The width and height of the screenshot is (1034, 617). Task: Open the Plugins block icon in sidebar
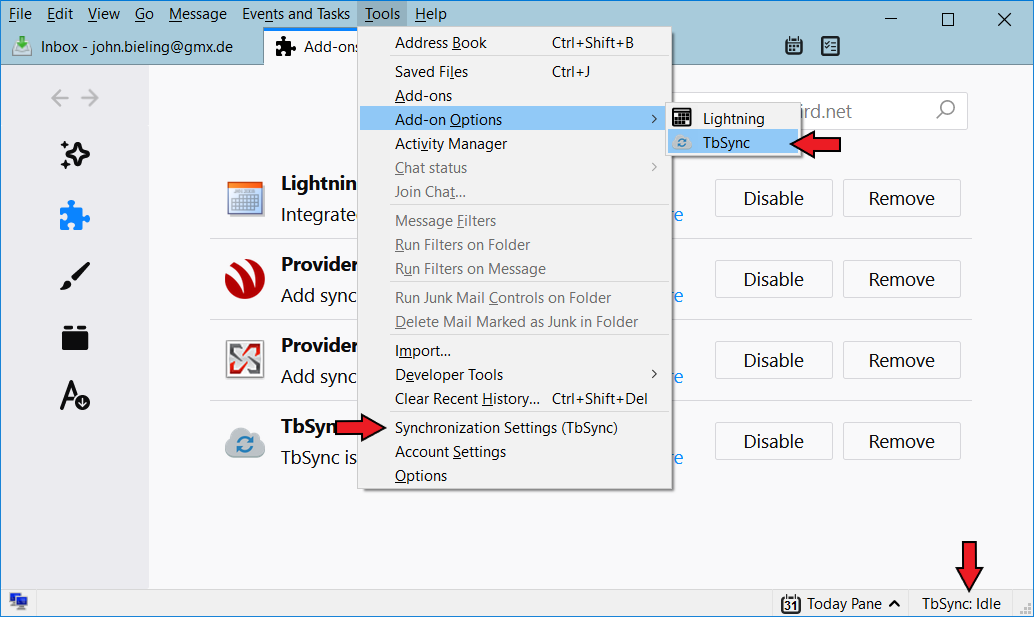coord(75,338)
